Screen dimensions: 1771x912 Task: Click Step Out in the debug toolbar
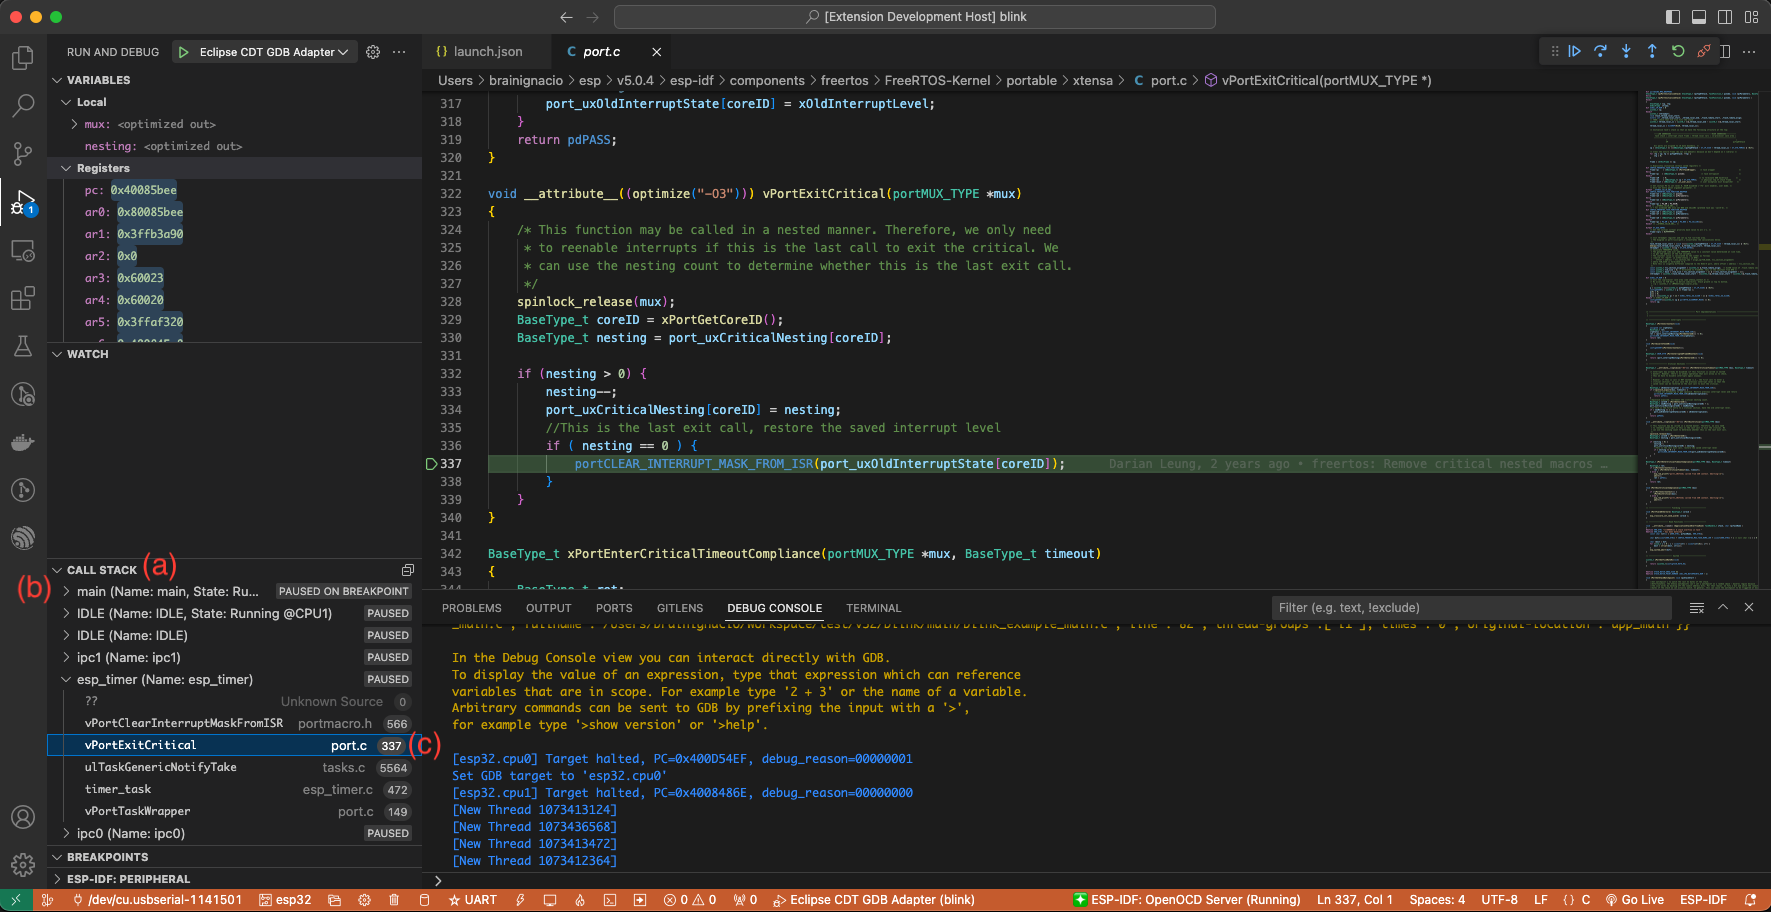[1651, 51]
